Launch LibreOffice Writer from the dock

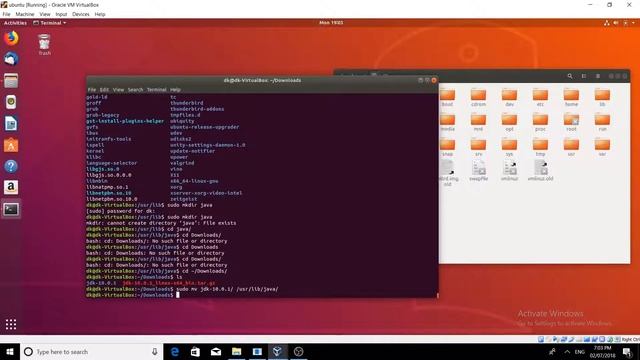tap(11, 124)
